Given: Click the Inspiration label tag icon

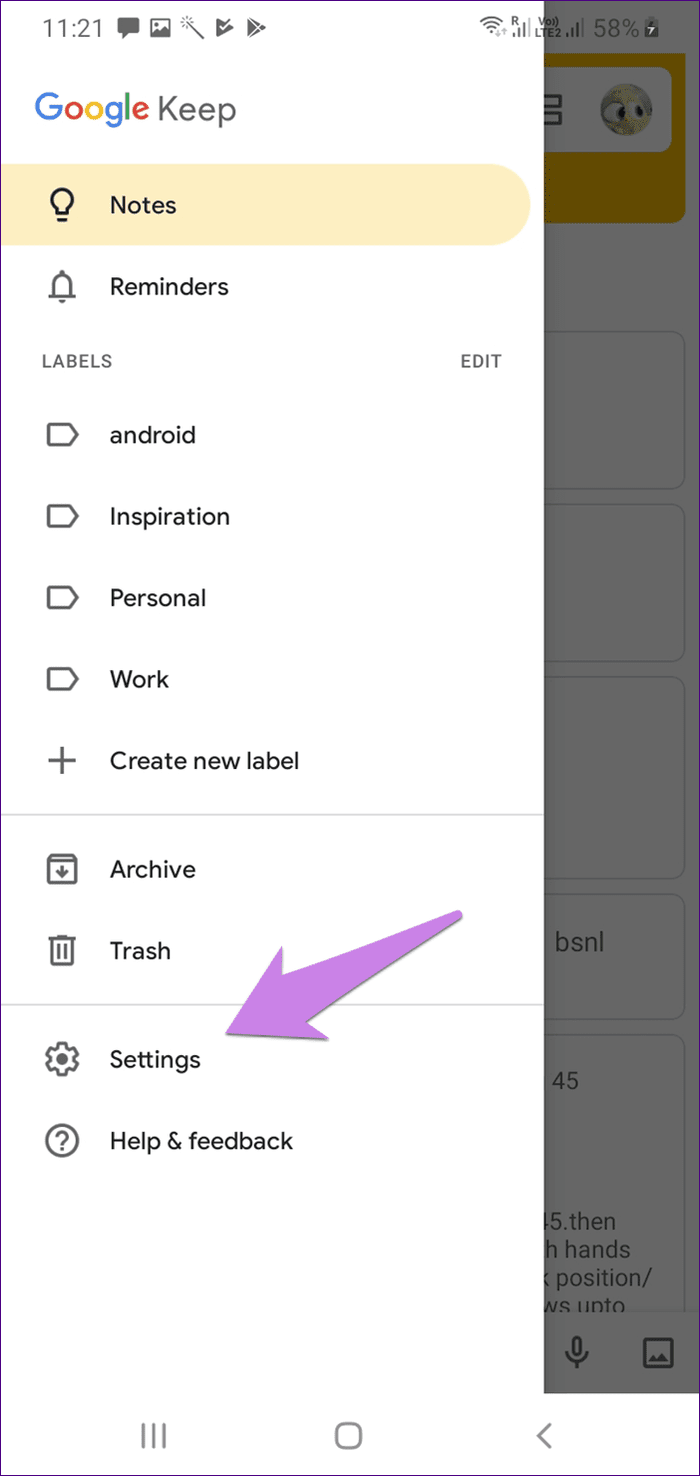Looking at the screenshot, I should pos(62,517).
